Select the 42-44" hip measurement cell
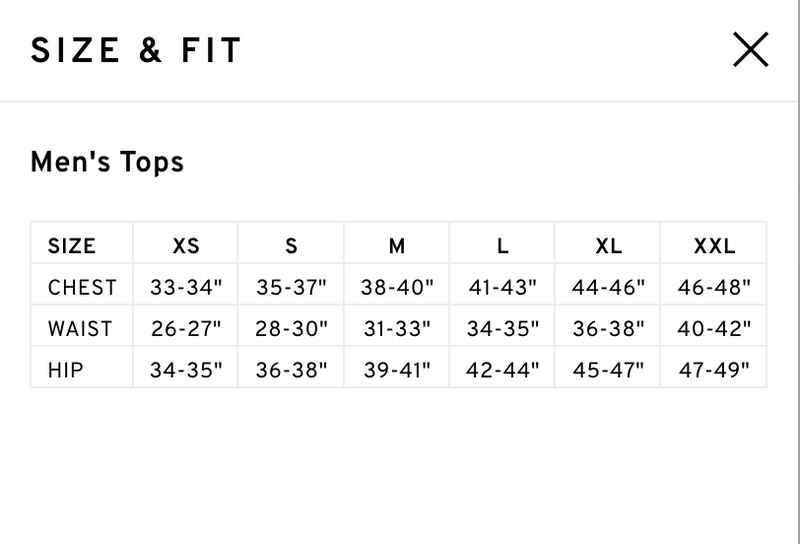This screenshot has height=544, width=800. click(503, 370)
